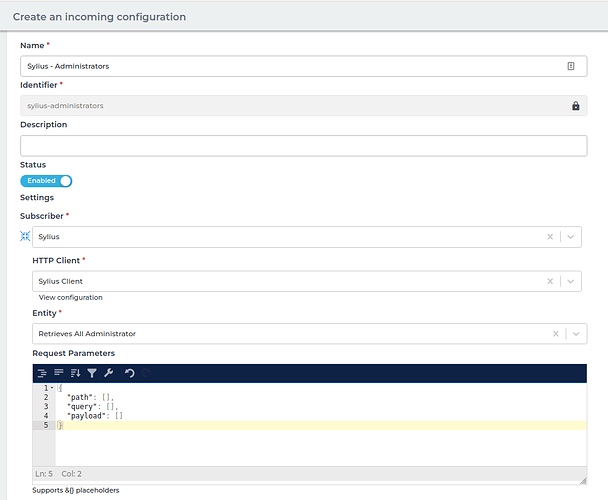
Task: Click the Subscriber collapse arrows icon
Action: point(25,236)
